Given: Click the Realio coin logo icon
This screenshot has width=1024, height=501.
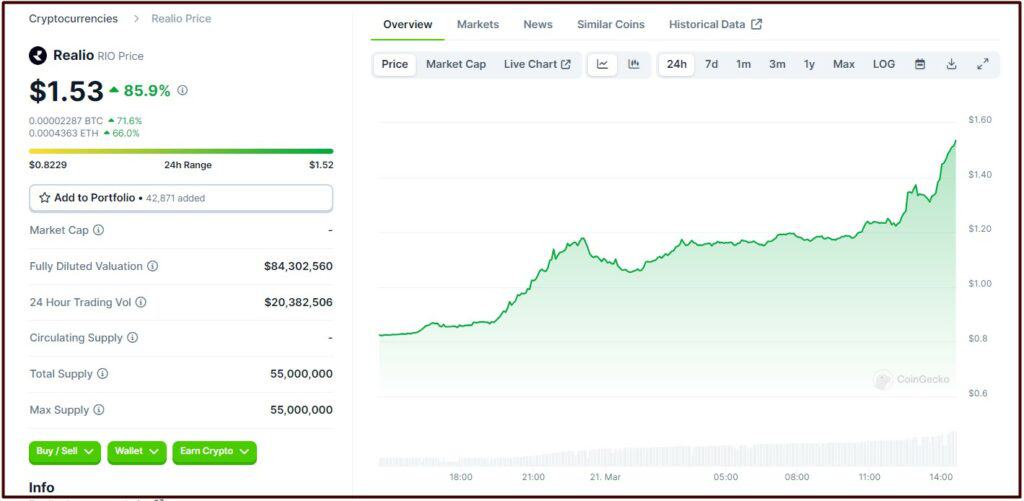Looking at the screenshot, I should 38,56.
